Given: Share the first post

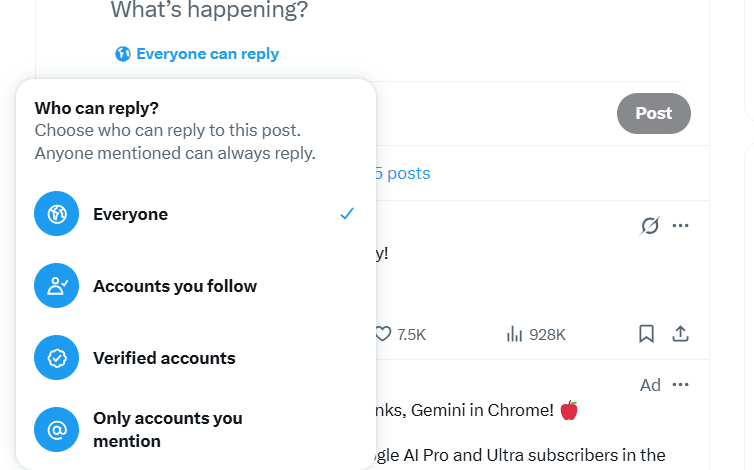Looking at the screenshot, I should click(x=680, y=334).
